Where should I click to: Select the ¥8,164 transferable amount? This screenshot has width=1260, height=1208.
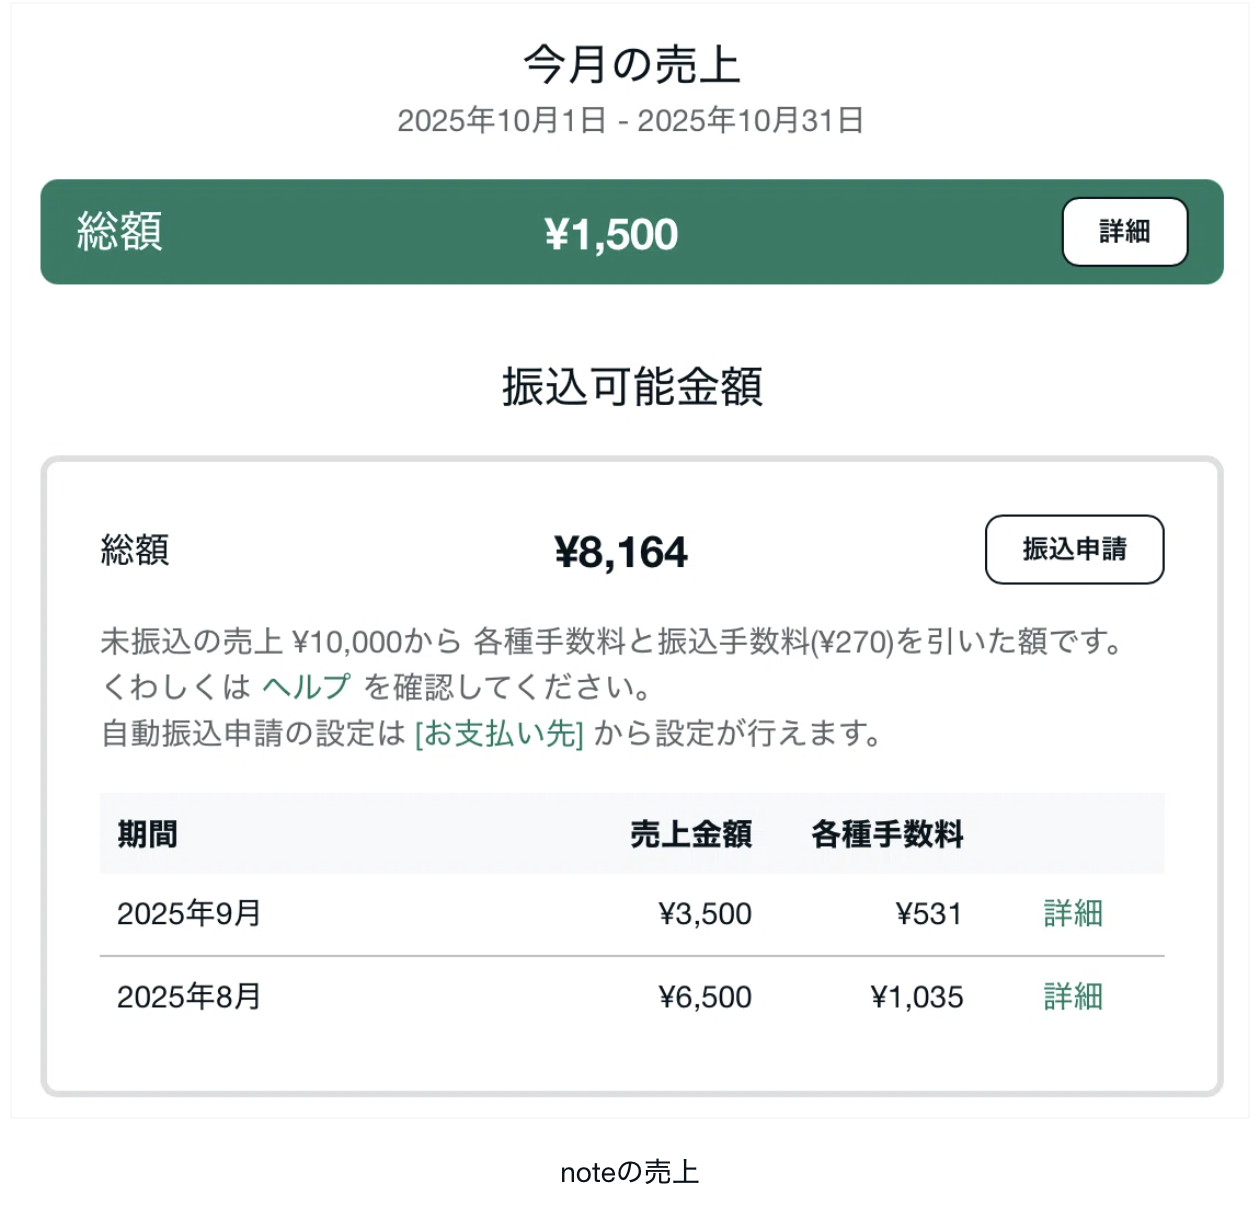(x=621, y=552)
